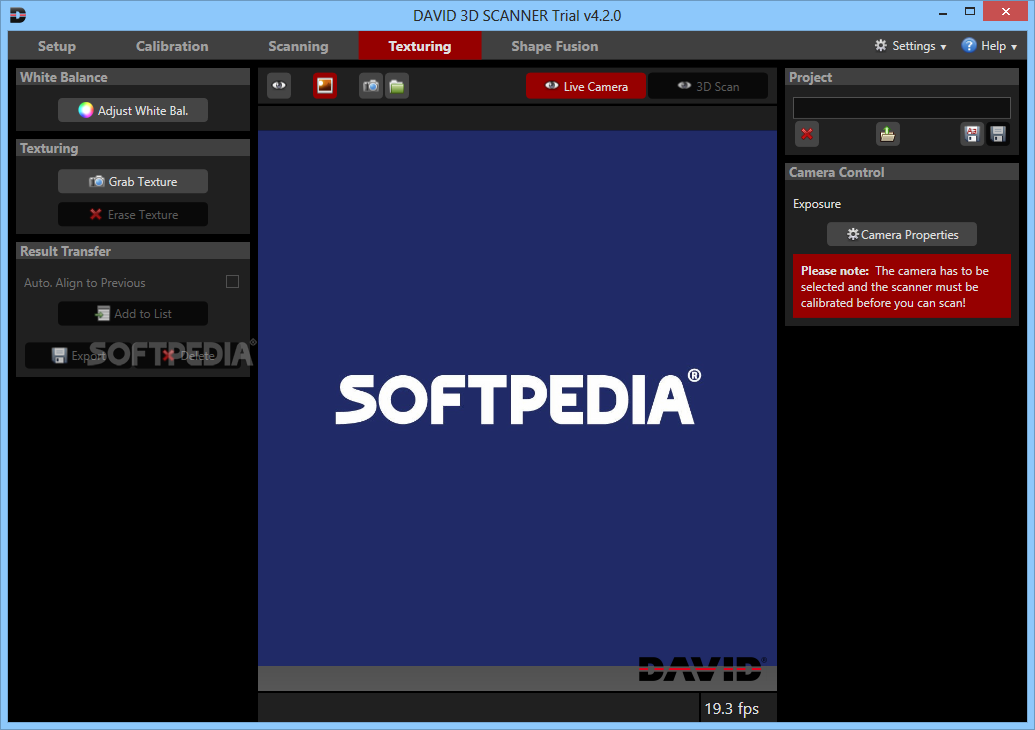Open the Shape Fusion tab
The height and width of the screenshot is (730, 1035).
point(554,46)
